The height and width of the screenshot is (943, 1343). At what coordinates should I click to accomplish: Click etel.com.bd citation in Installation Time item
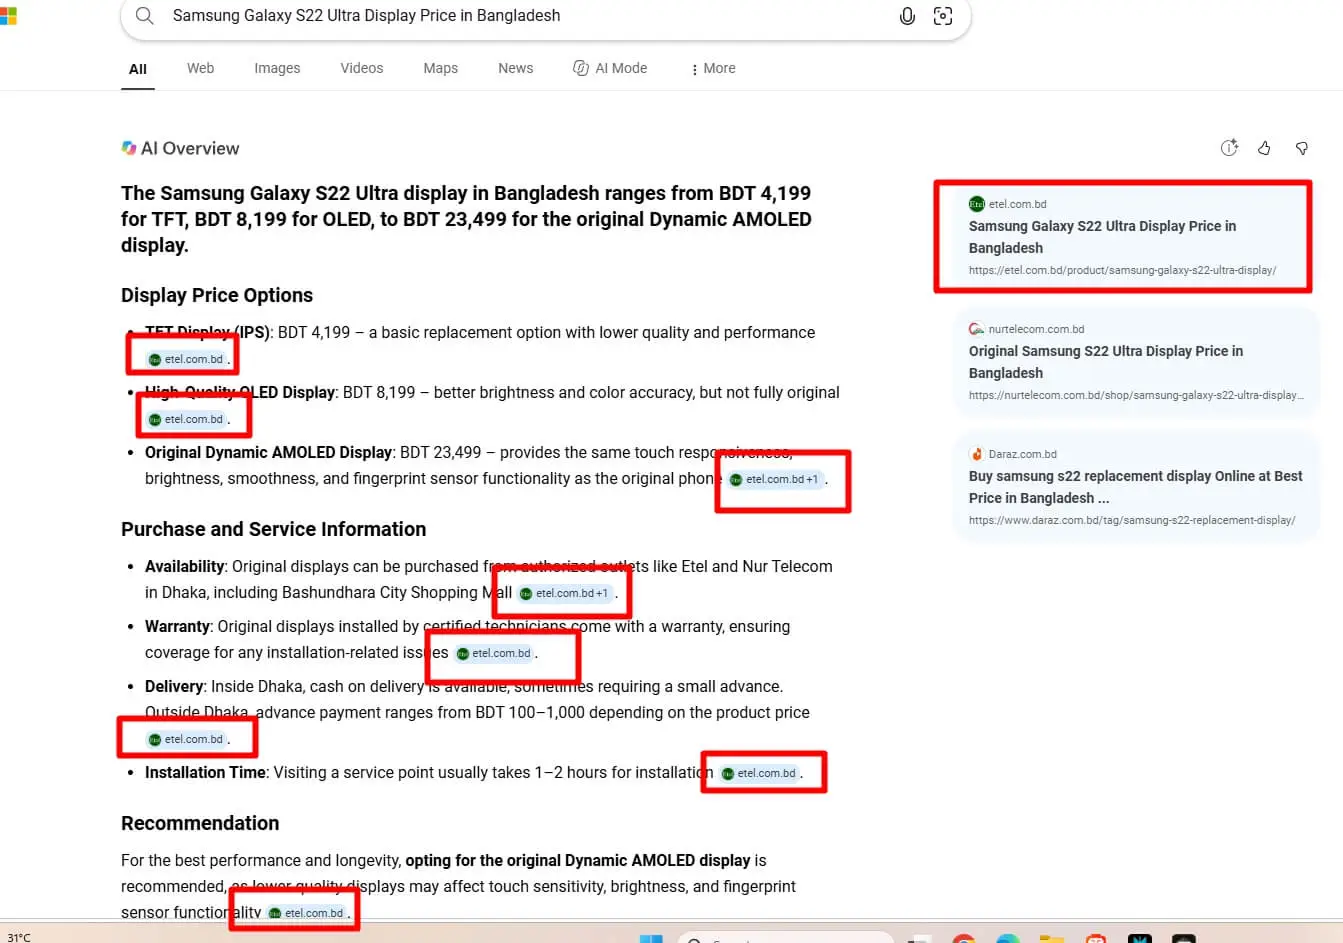click(x=759, y=773)
